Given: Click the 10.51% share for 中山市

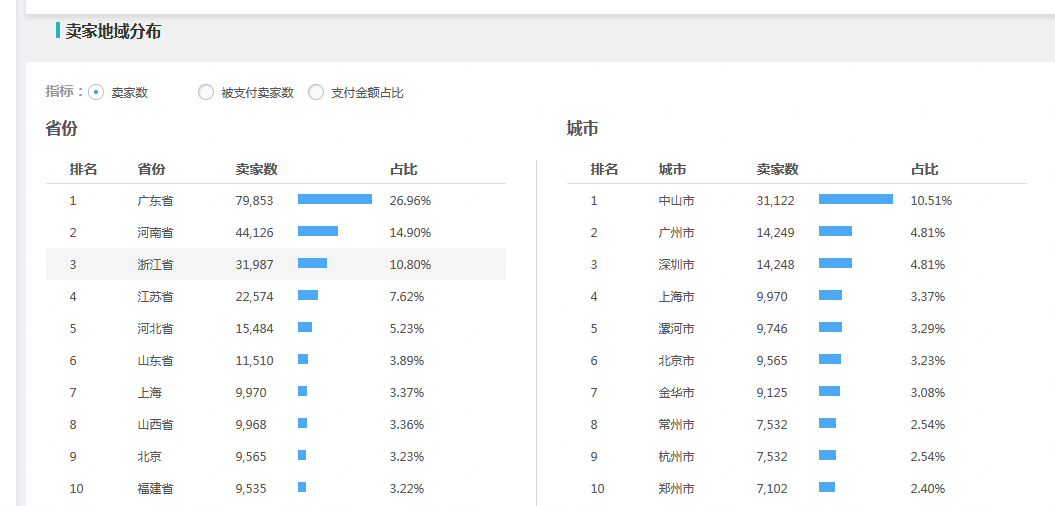Looking at the screenshot, I should click(932, 201).
